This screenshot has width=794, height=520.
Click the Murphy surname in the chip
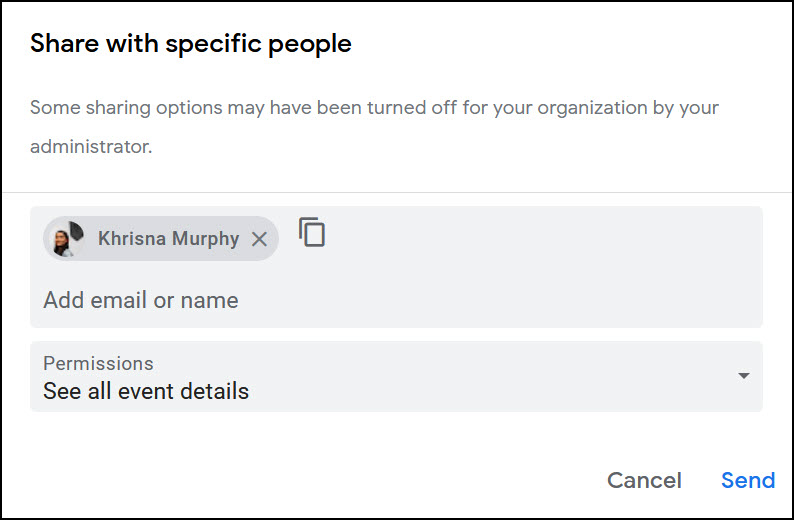point(205,239)
